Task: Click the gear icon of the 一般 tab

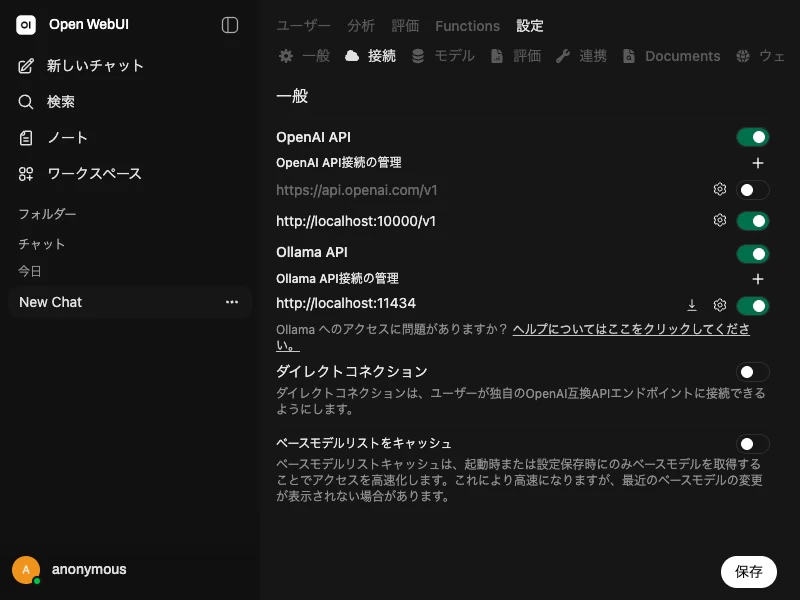Action: click(286, 56)
